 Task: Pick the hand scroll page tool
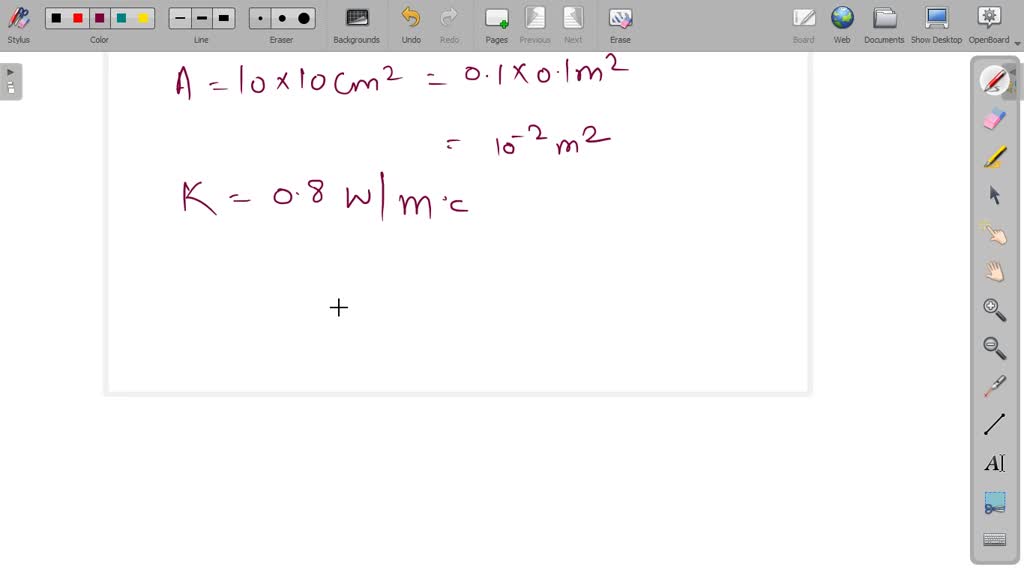click(x=994, y=271)
